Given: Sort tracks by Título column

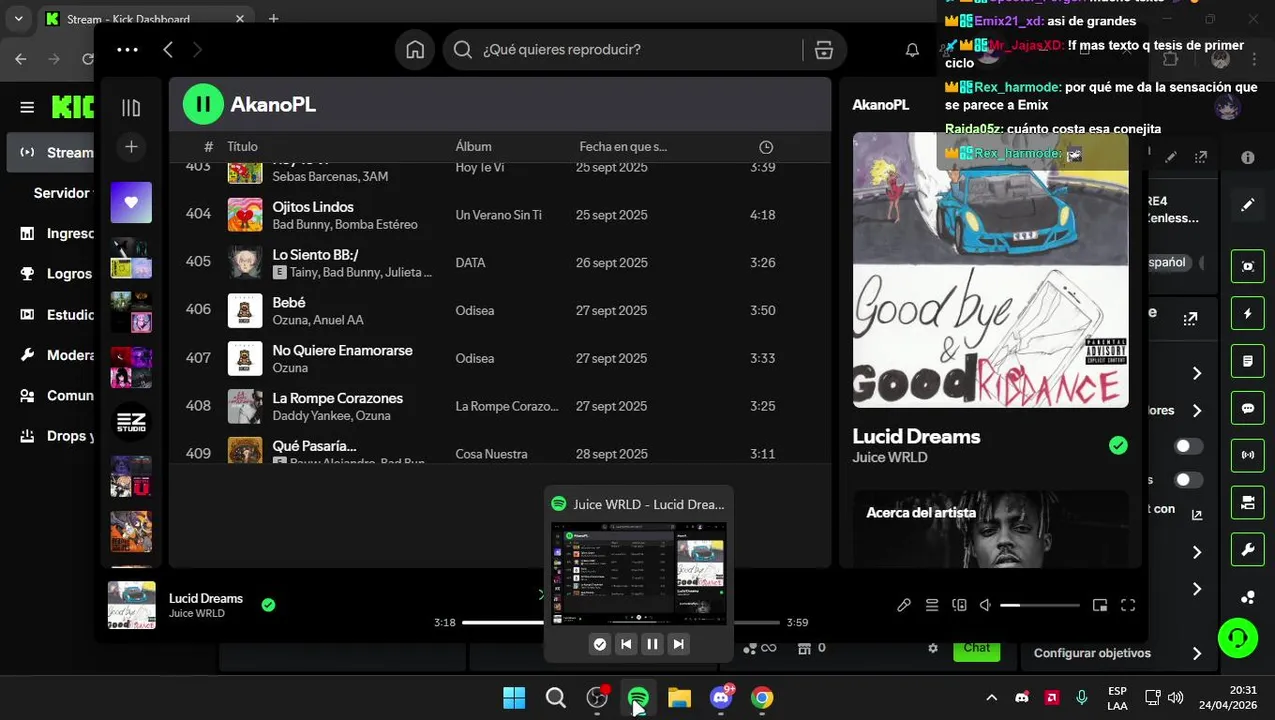Looking at the screenshot, I should point(242,147).
